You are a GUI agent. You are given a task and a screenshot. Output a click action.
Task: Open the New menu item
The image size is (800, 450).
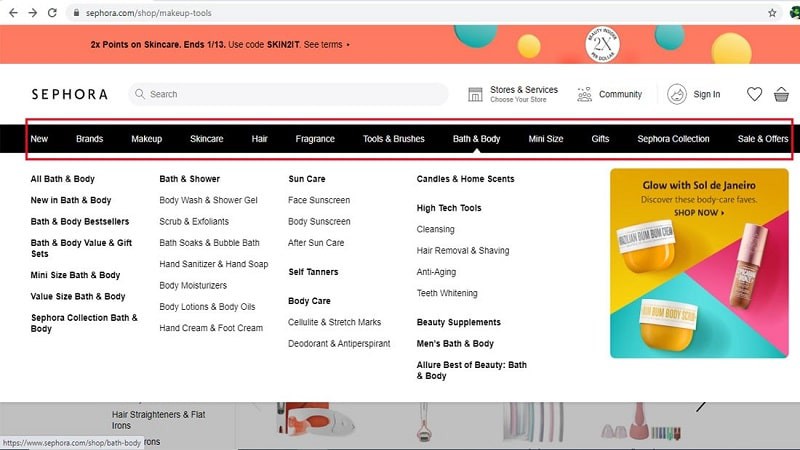(x=39, y=139)
